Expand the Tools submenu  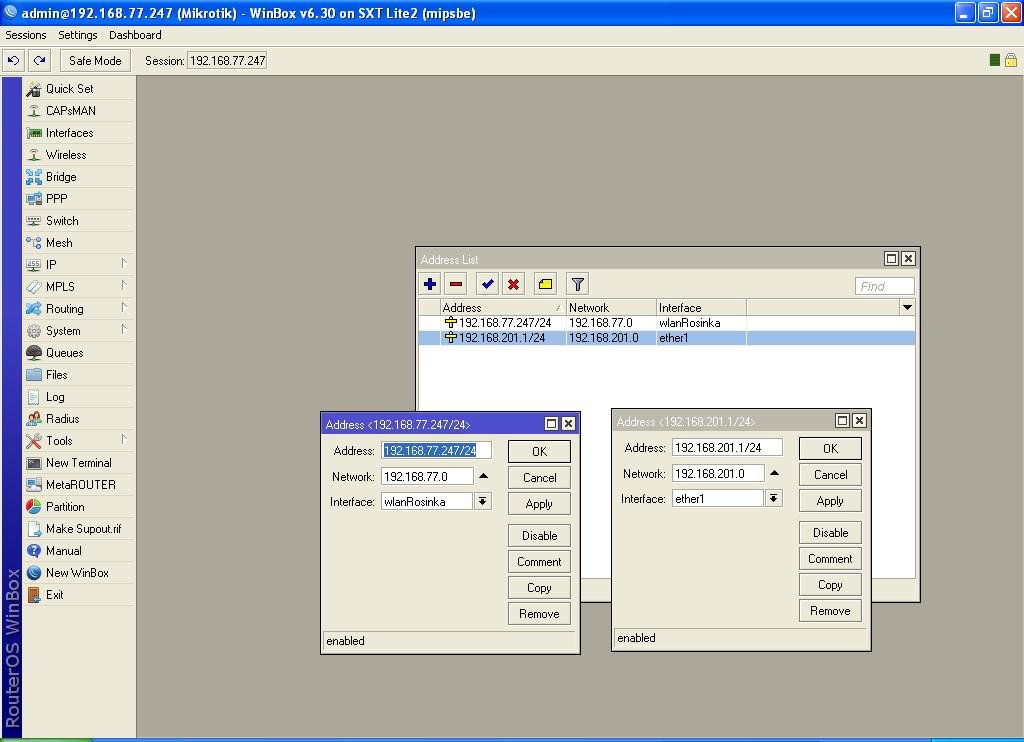123,439
